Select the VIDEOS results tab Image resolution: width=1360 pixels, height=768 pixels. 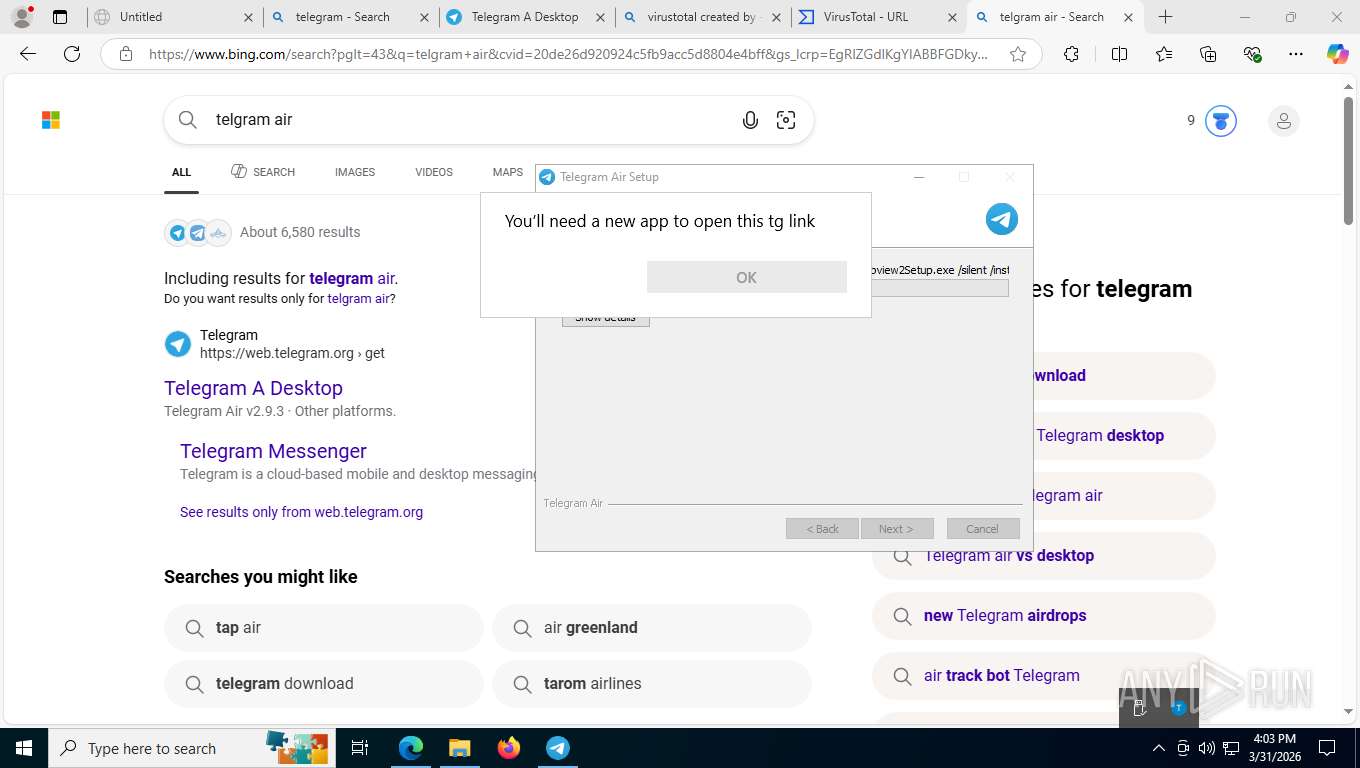click(434, 172)
